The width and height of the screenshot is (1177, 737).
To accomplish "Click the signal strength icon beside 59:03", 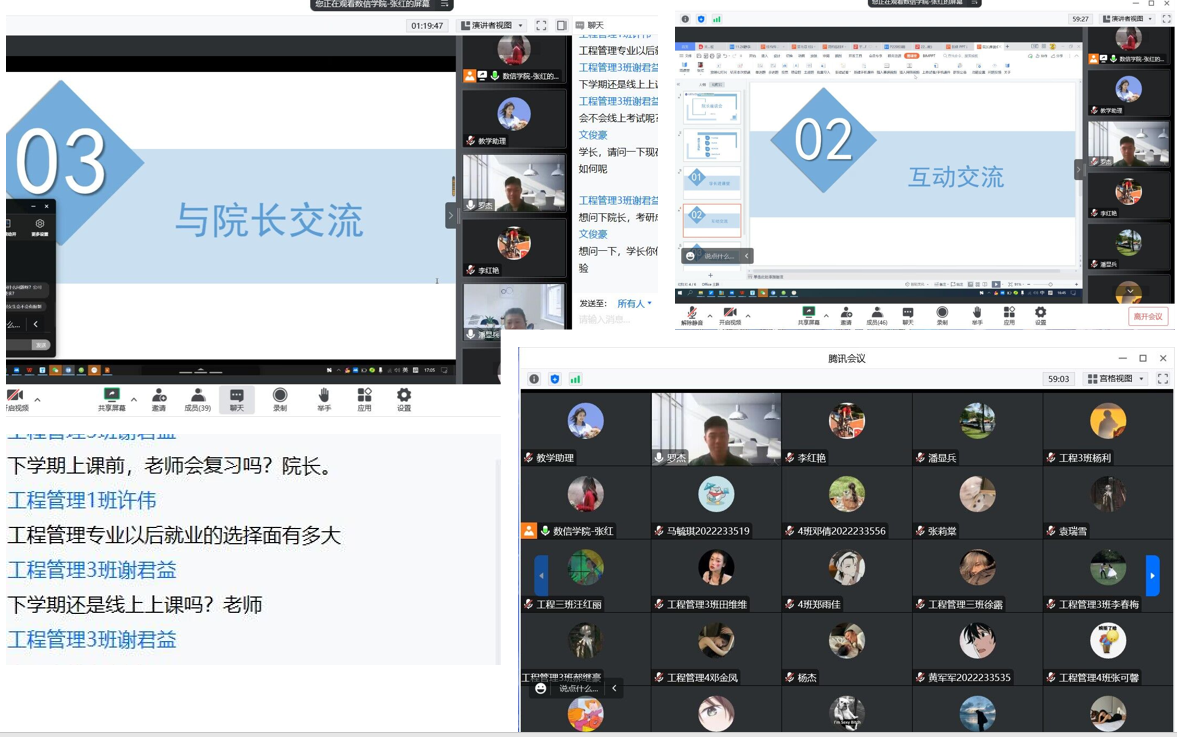I will click(575, 379).
